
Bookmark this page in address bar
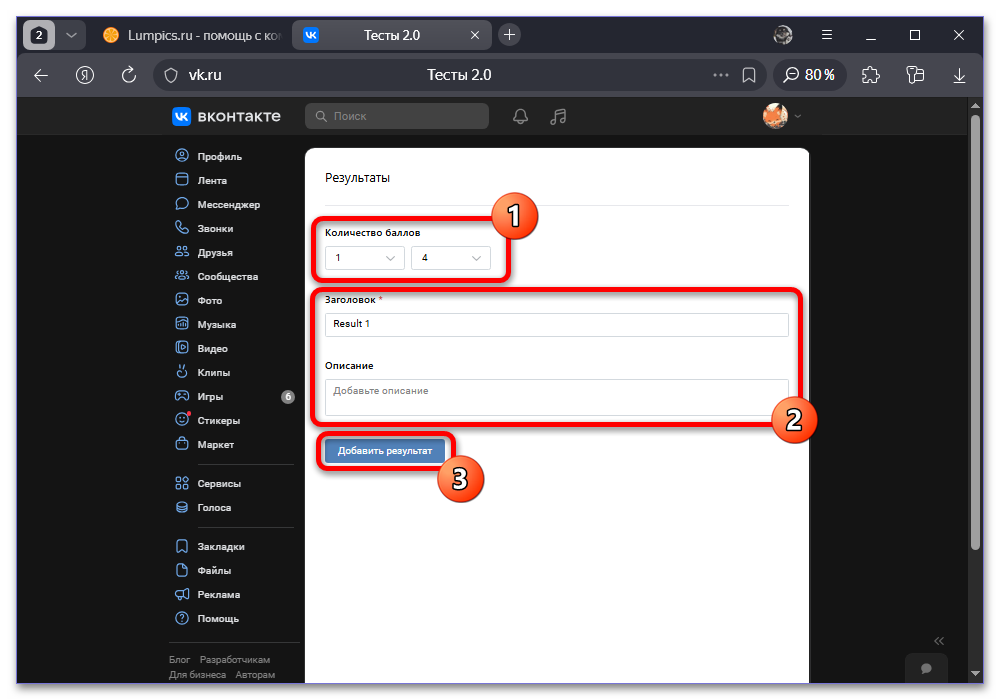tap(749, 75)
